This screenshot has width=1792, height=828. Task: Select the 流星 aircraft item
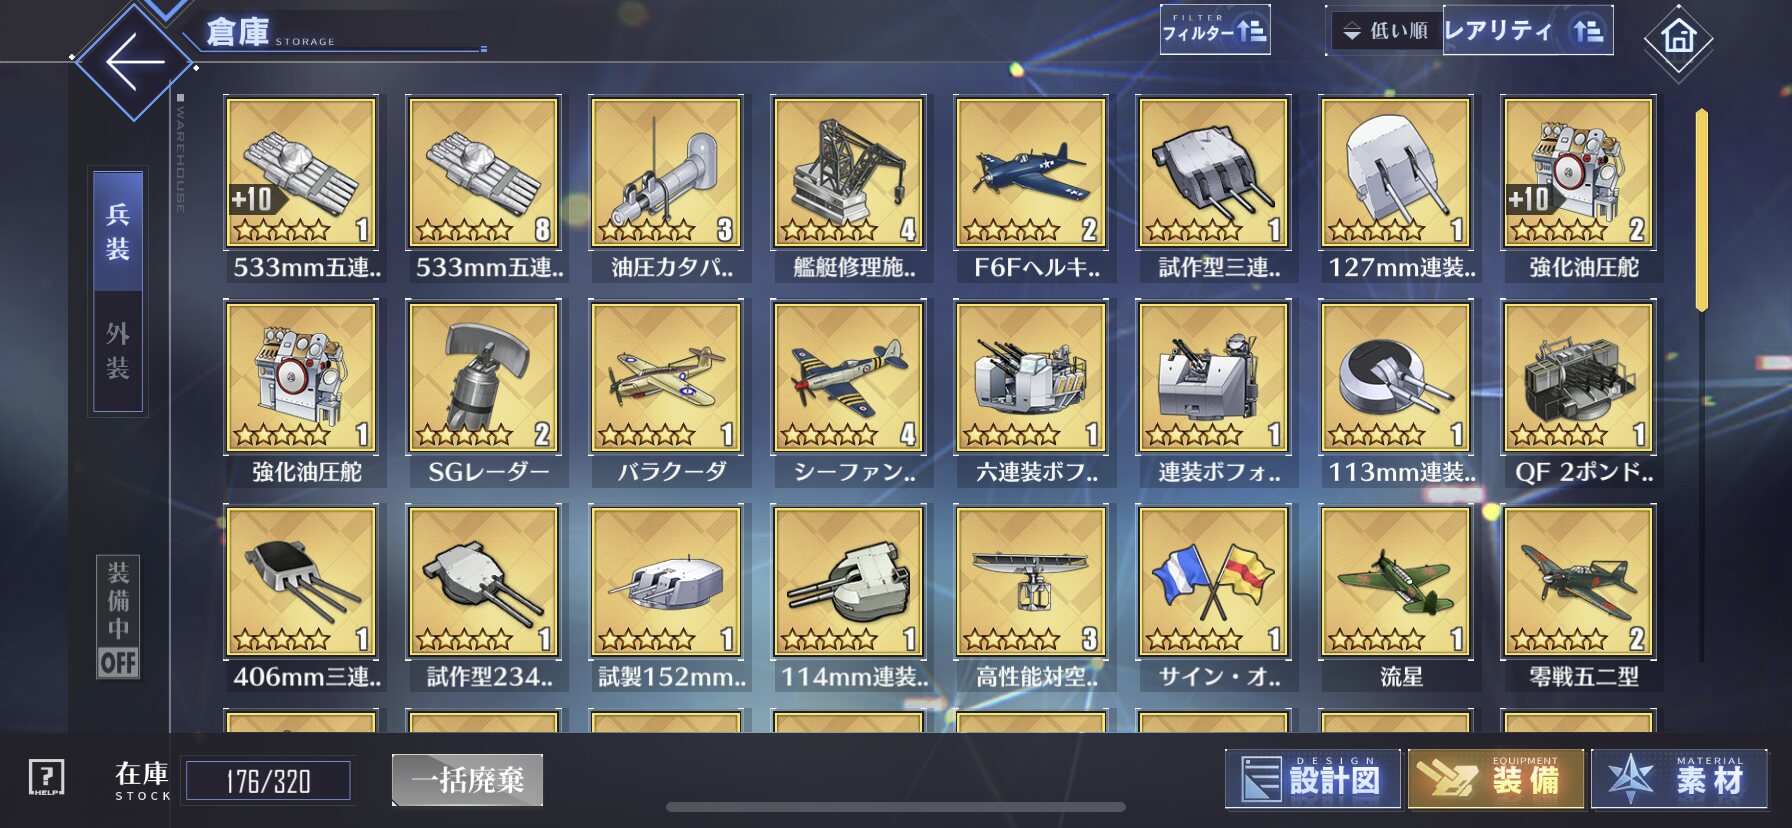coord(1396,598)
